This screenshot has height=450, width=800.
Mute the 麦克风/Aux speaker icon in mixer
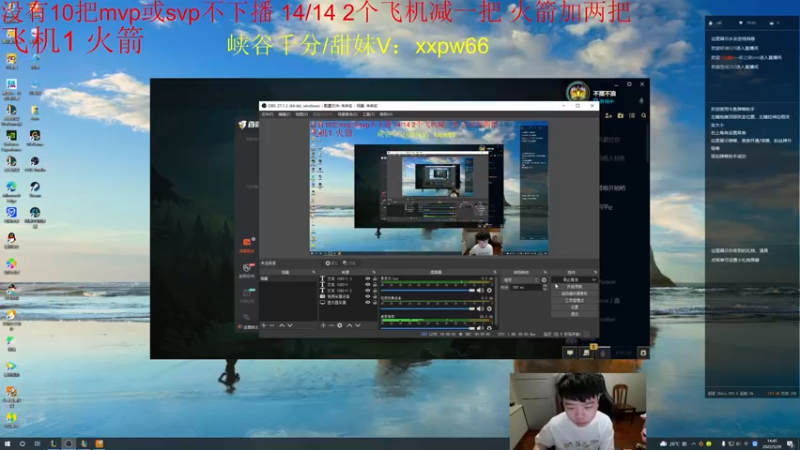480,290
